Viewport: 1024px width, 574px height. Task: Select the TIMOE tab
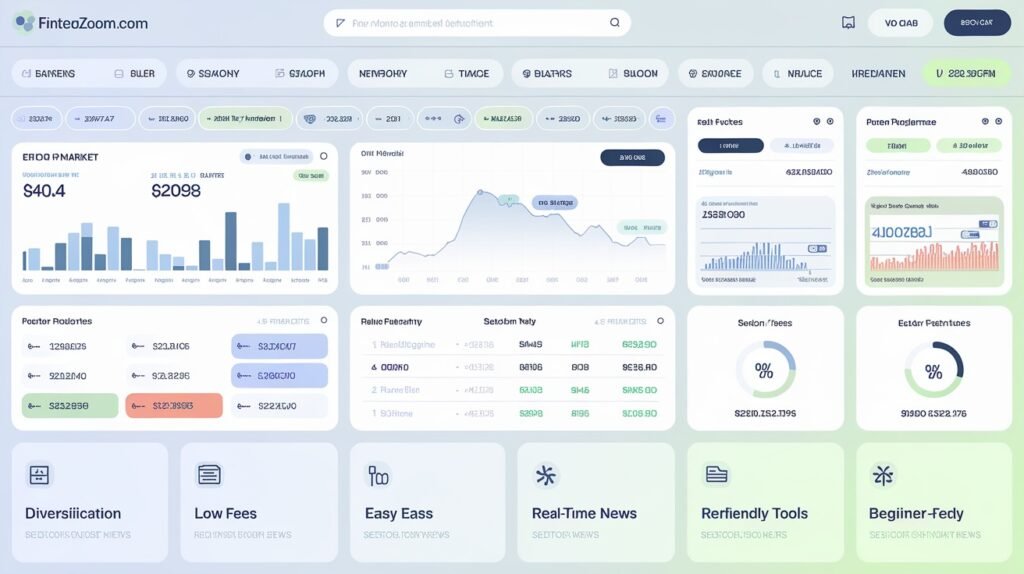pyautogui.click(x=466, y=74)
